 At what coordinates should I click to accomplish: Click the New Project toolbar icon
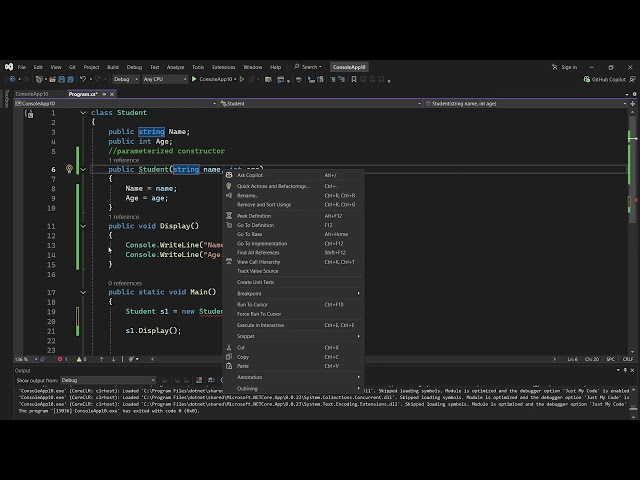point(39,79)
